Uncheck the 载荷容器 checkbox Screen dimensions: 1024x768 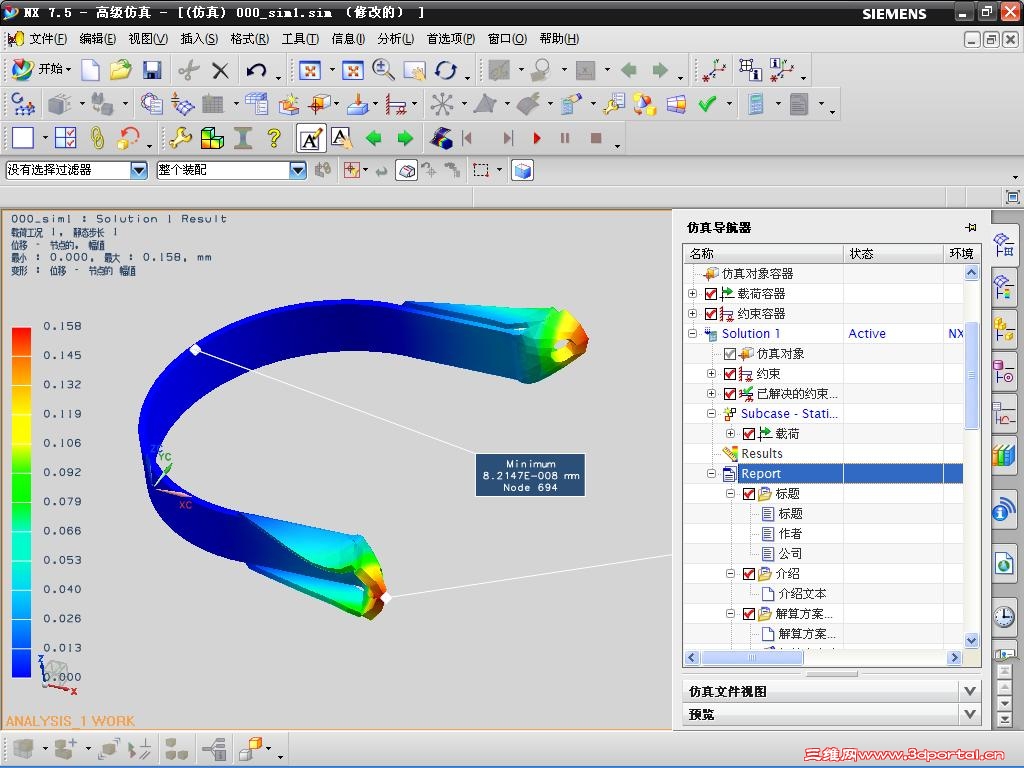[711, 294]
